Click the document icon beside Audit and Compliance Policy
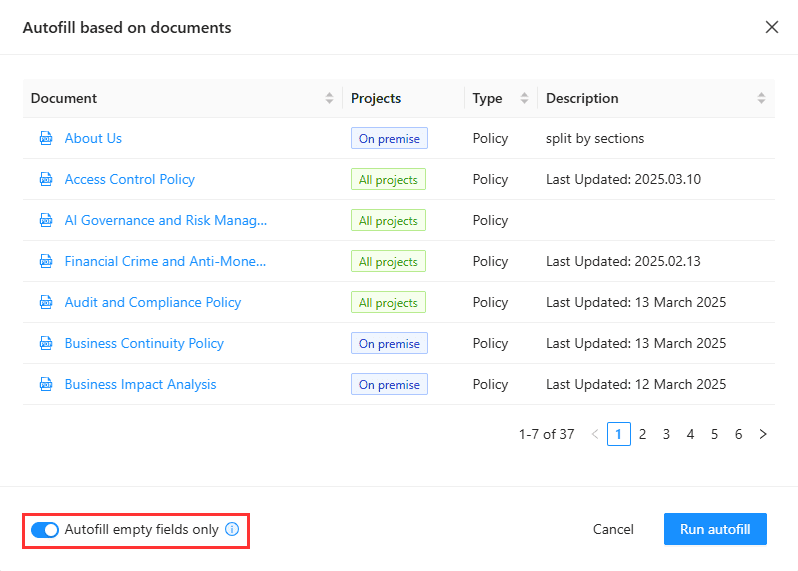The image size is (798, 571). pos(45,303)
